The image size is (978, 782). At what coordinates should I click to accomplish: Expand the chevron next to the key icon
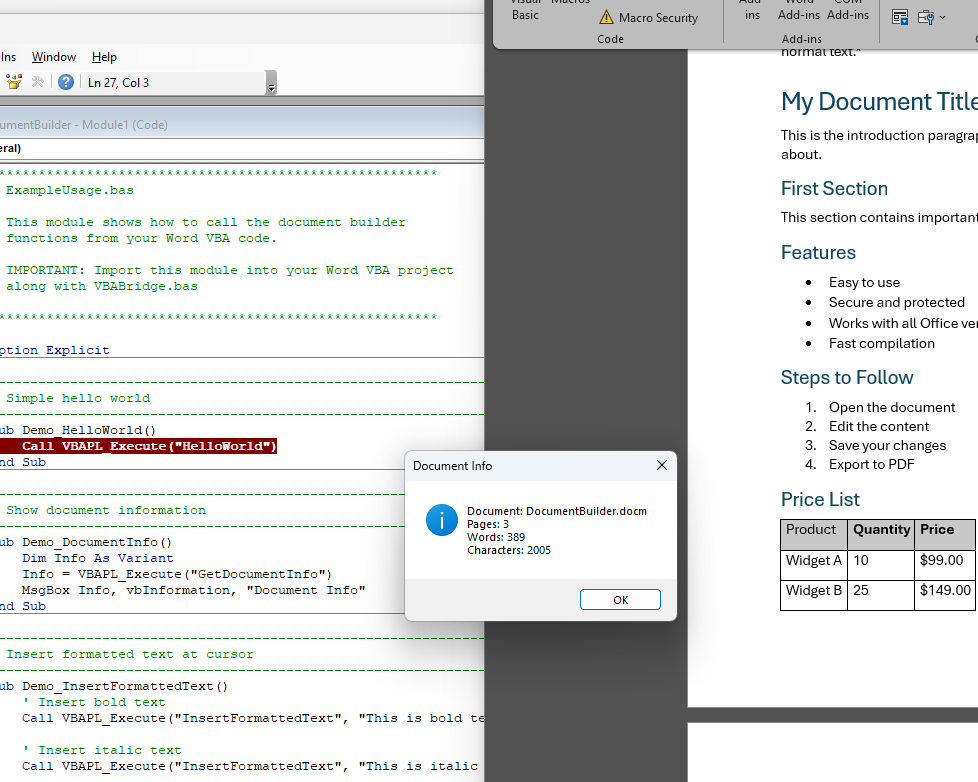tap(944, 17)
